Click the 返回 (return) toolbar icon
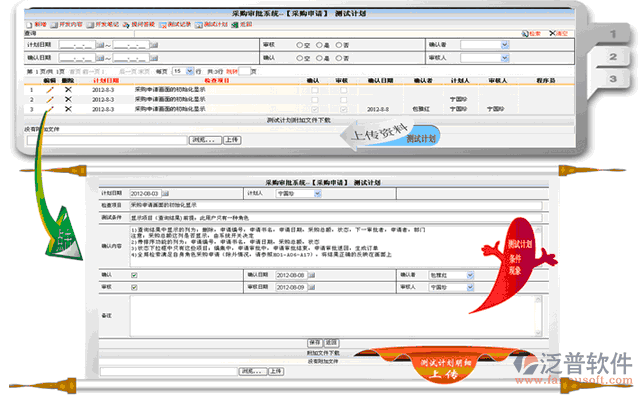The height and width of the screenshot is (396, 643). coord(241,25)
